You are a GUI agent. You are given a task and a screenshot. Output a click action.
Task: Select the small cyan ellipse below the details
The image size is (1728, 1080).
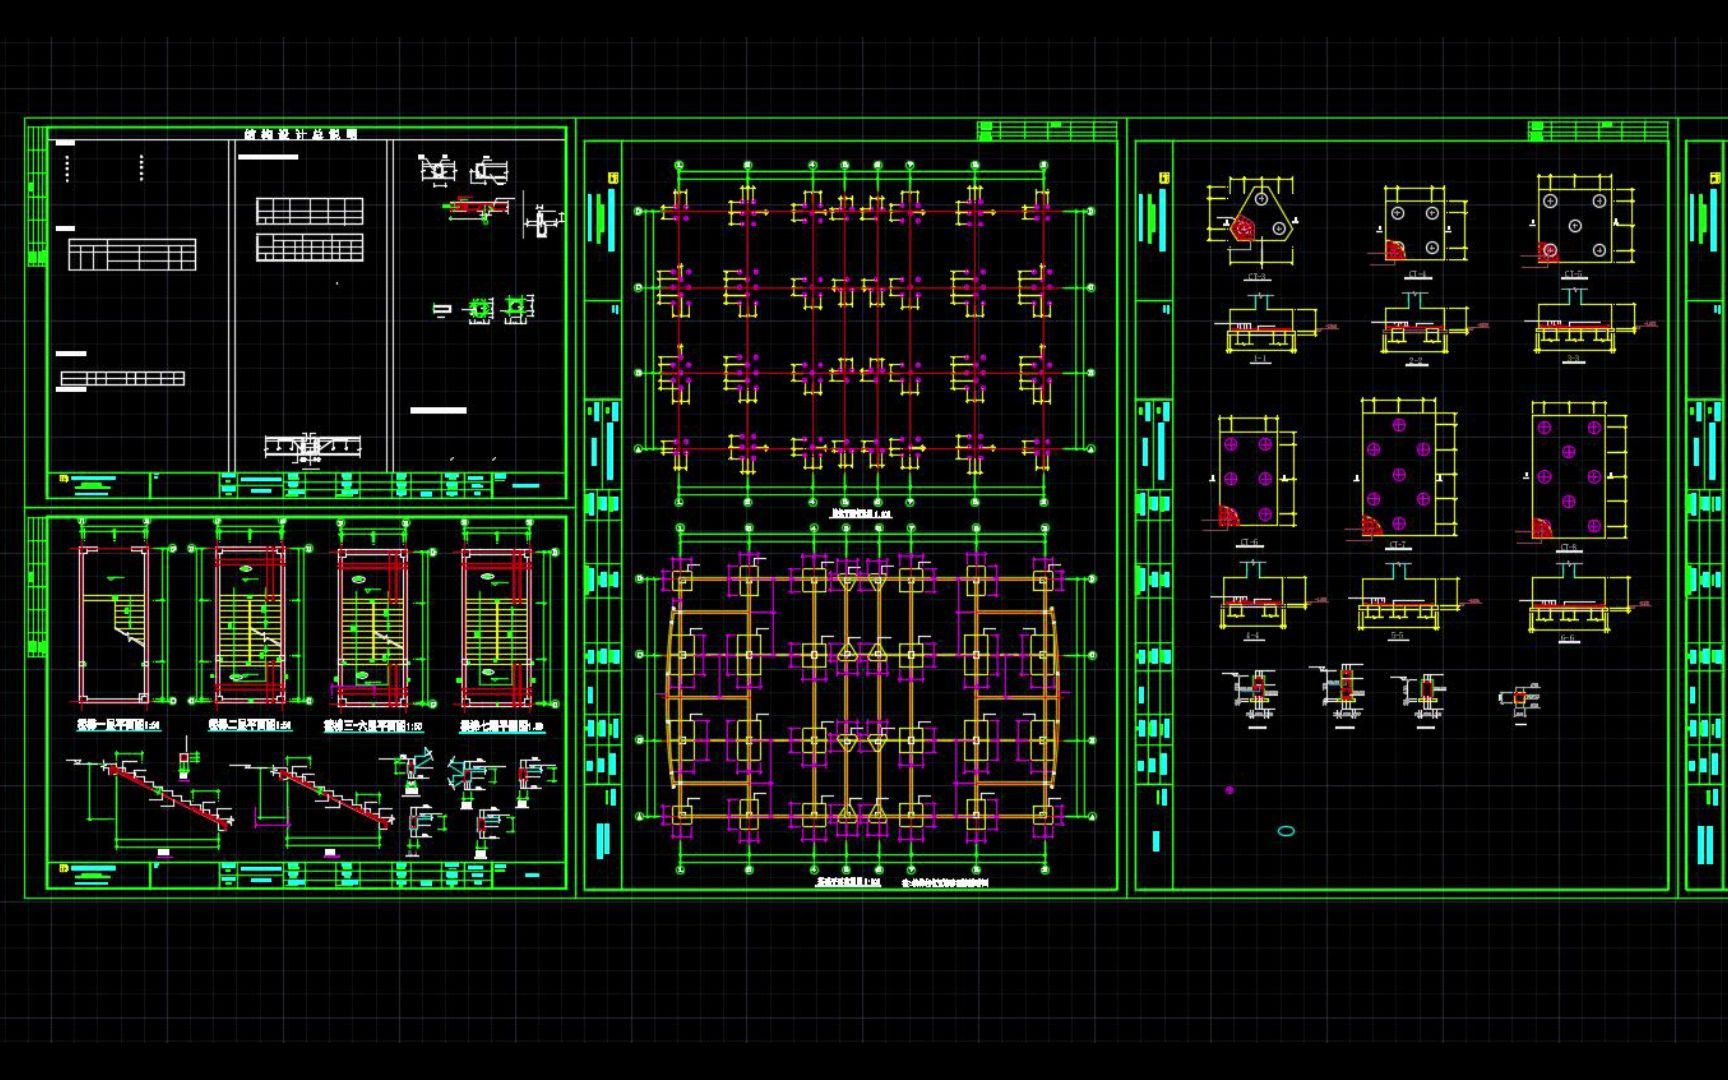tap(1286, 831)
